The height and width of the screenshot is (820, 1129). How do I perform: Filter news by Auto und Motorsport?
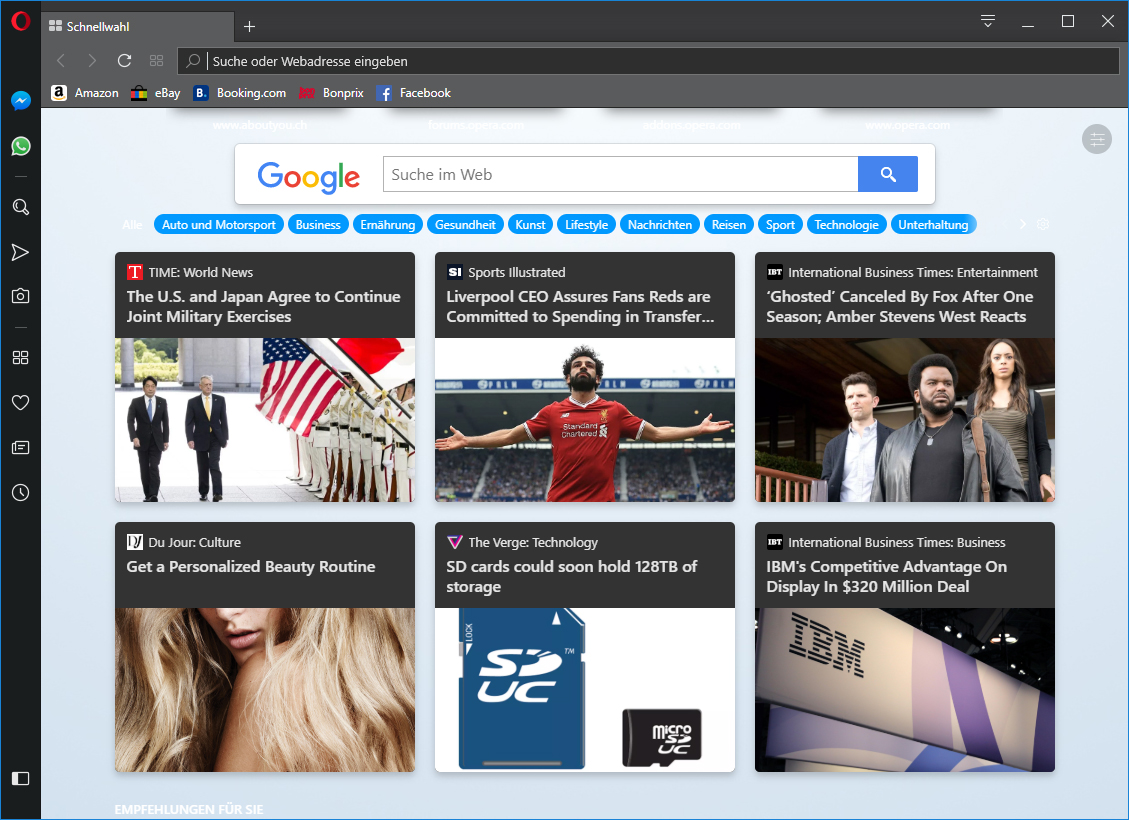tap(219, 225)
